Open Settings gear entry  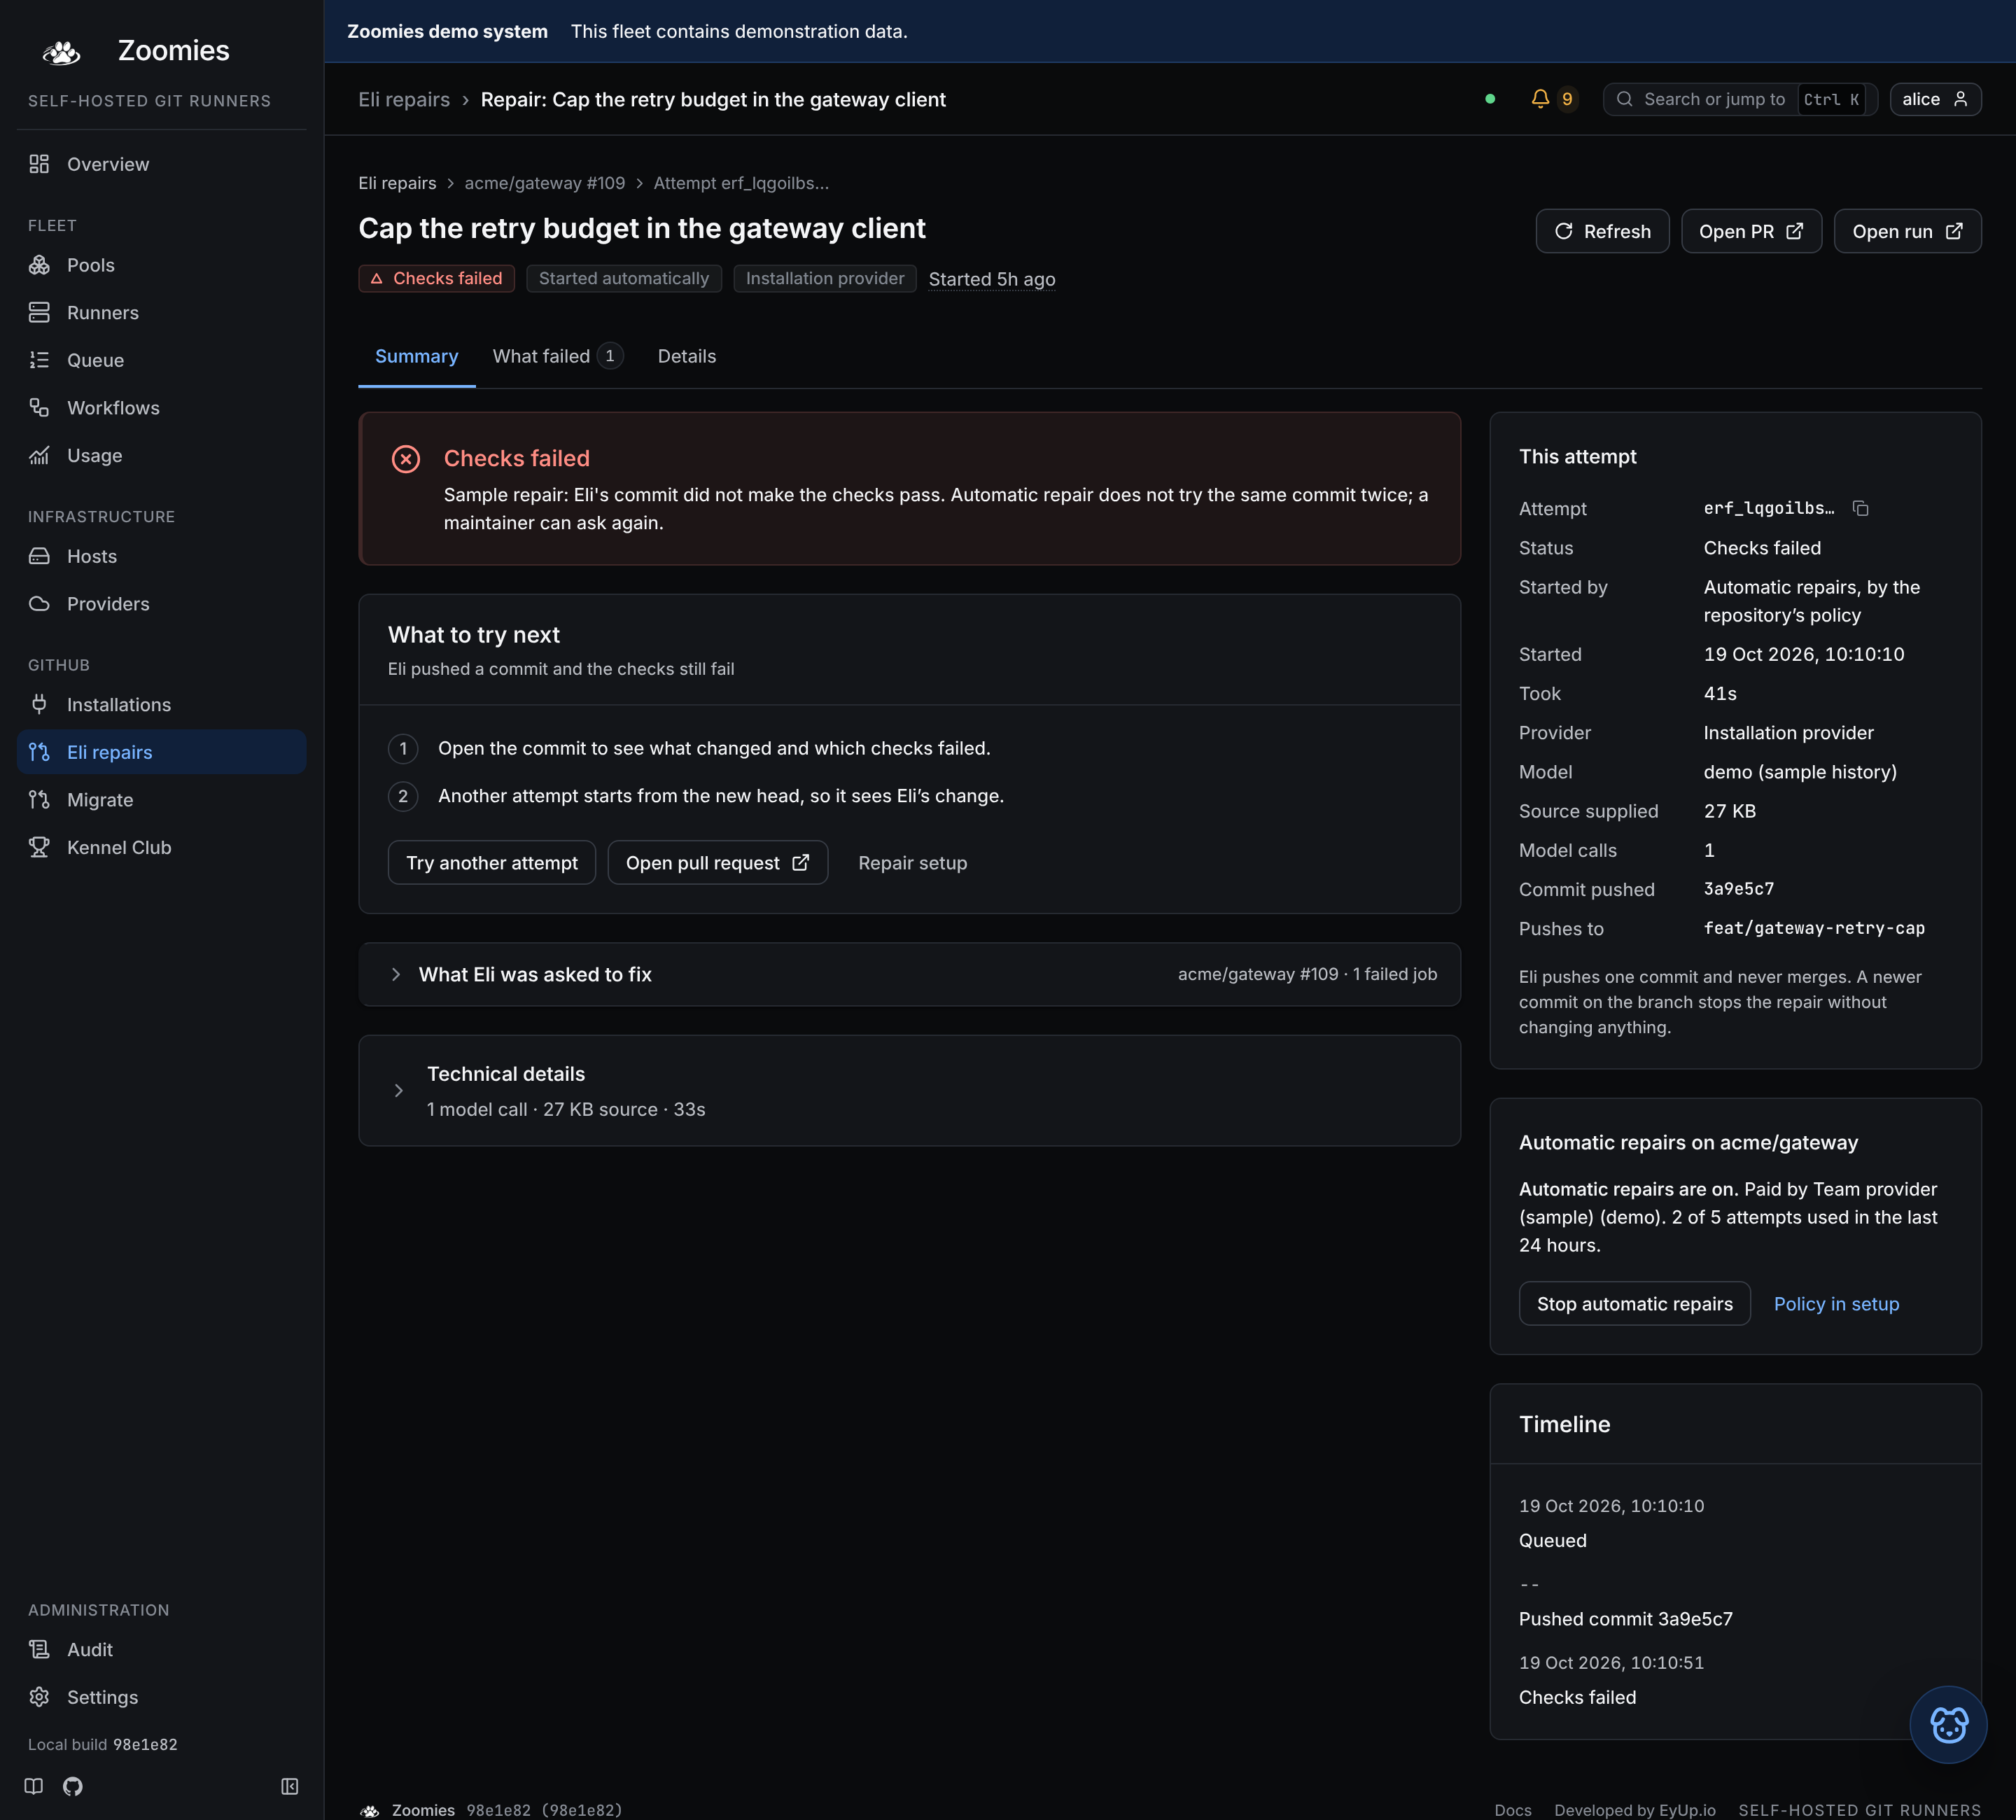click(161, 1697)
